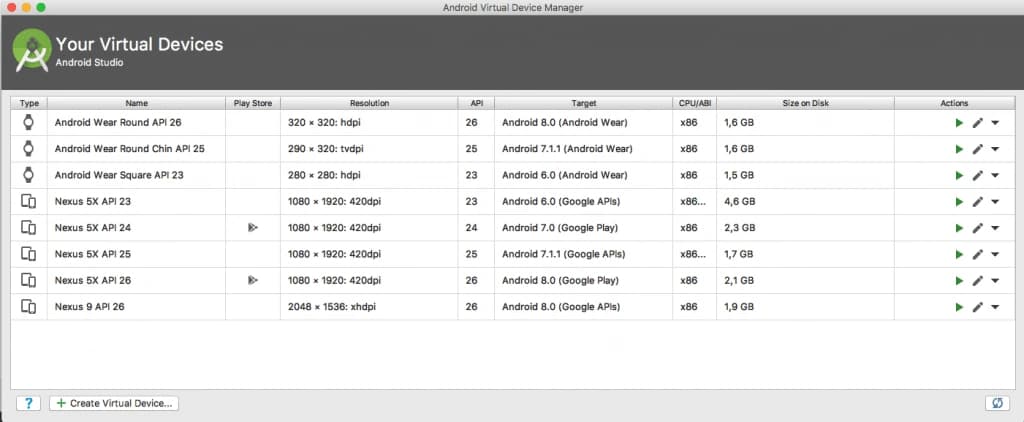Select the Android Wear Round Chin API 25 name
Screen dimensions: 1024x422
[130, 149]
